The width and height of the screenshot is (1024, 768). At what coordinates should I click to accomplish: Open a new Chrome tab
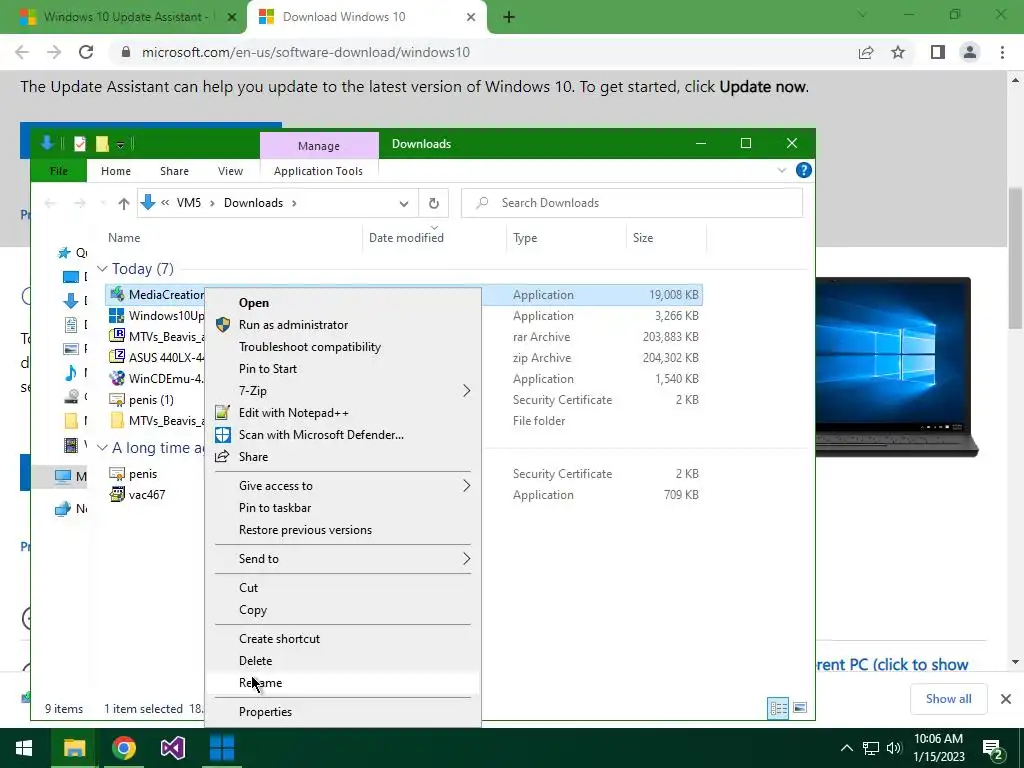pos(509,17)
